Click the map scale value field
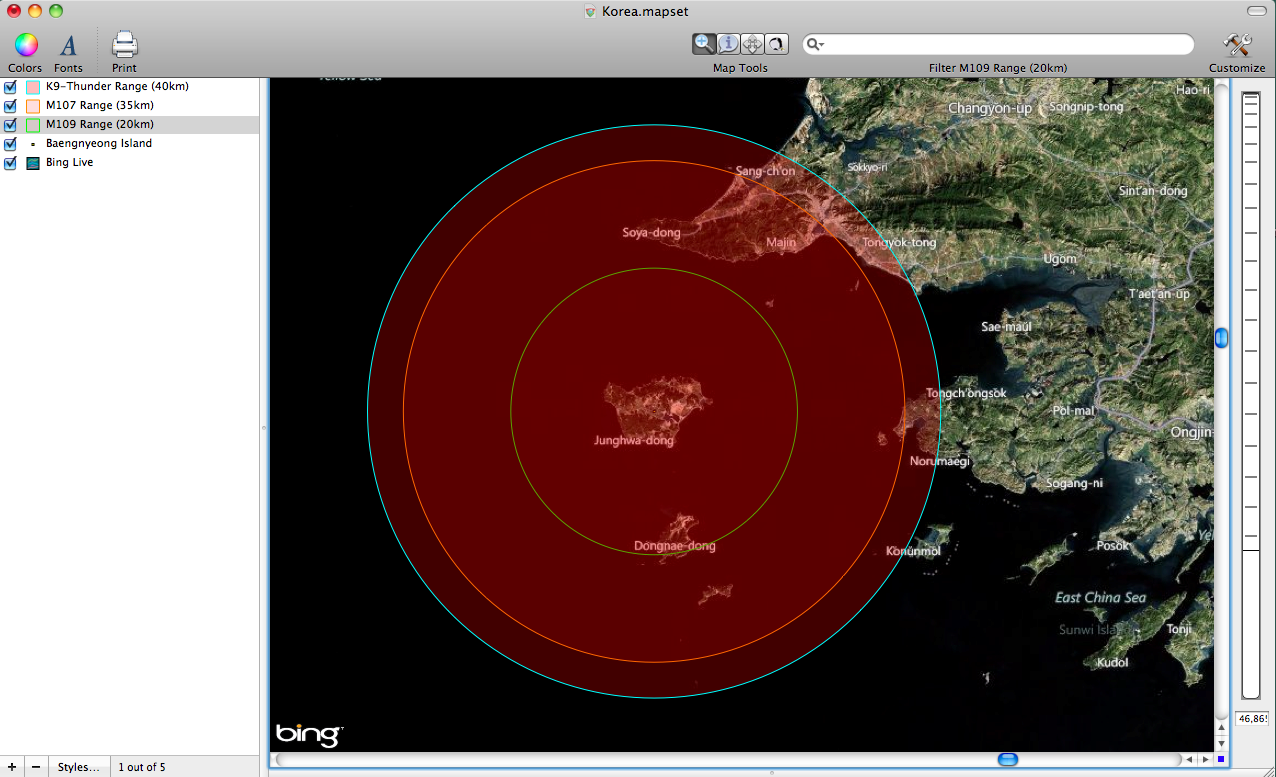 point(1252,719)
